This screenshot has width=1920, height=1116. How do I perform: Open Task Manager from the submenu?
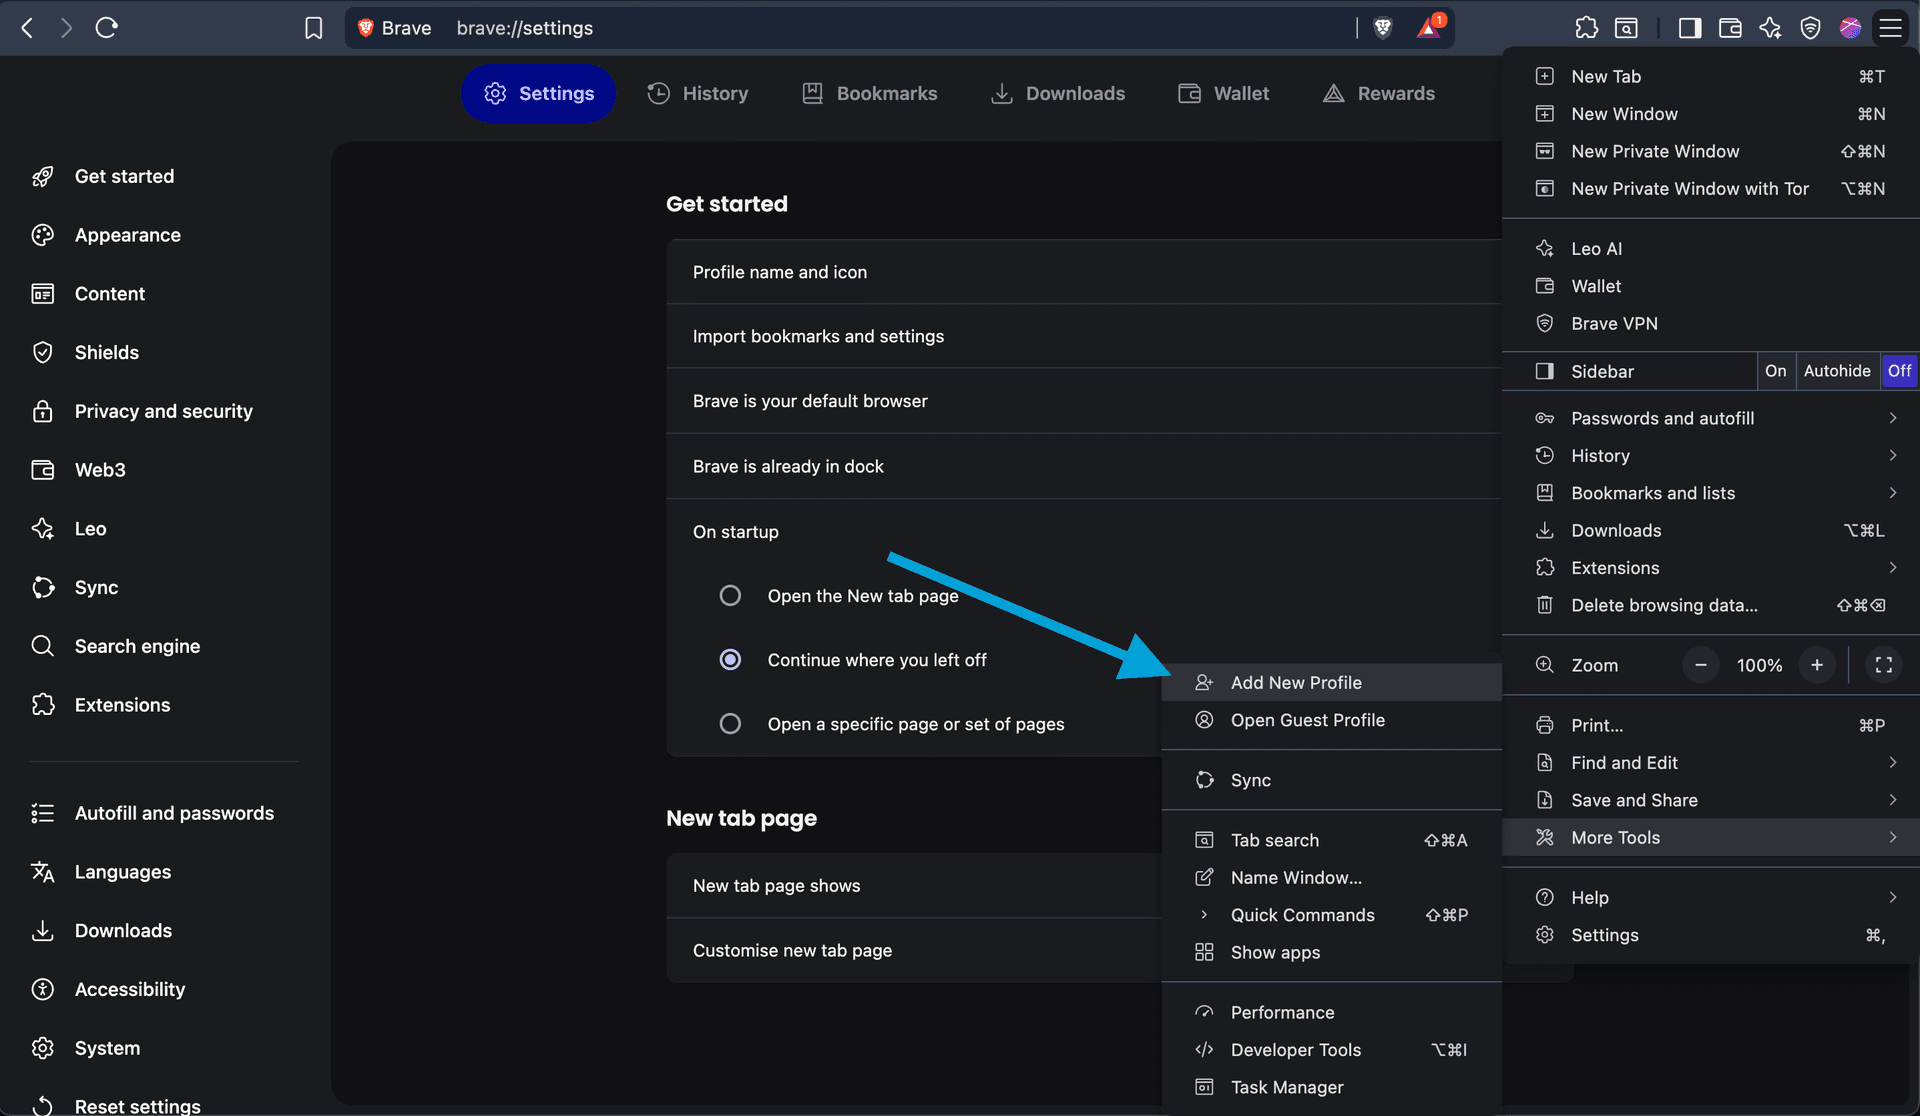coord(1332,1087)
